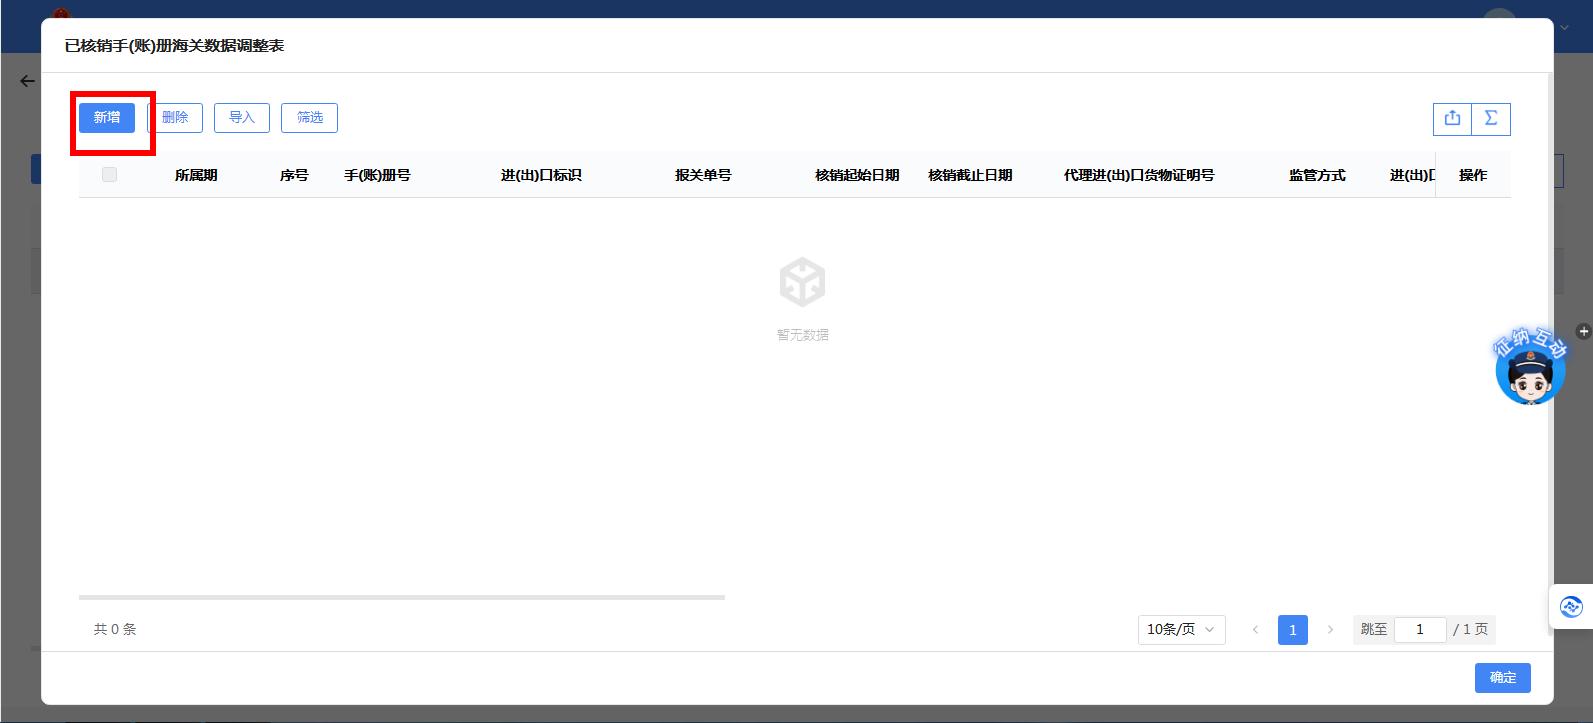Click the horizontal scrollbar below the table
This screenshot has height=723, width=1593.
point(401,597)
